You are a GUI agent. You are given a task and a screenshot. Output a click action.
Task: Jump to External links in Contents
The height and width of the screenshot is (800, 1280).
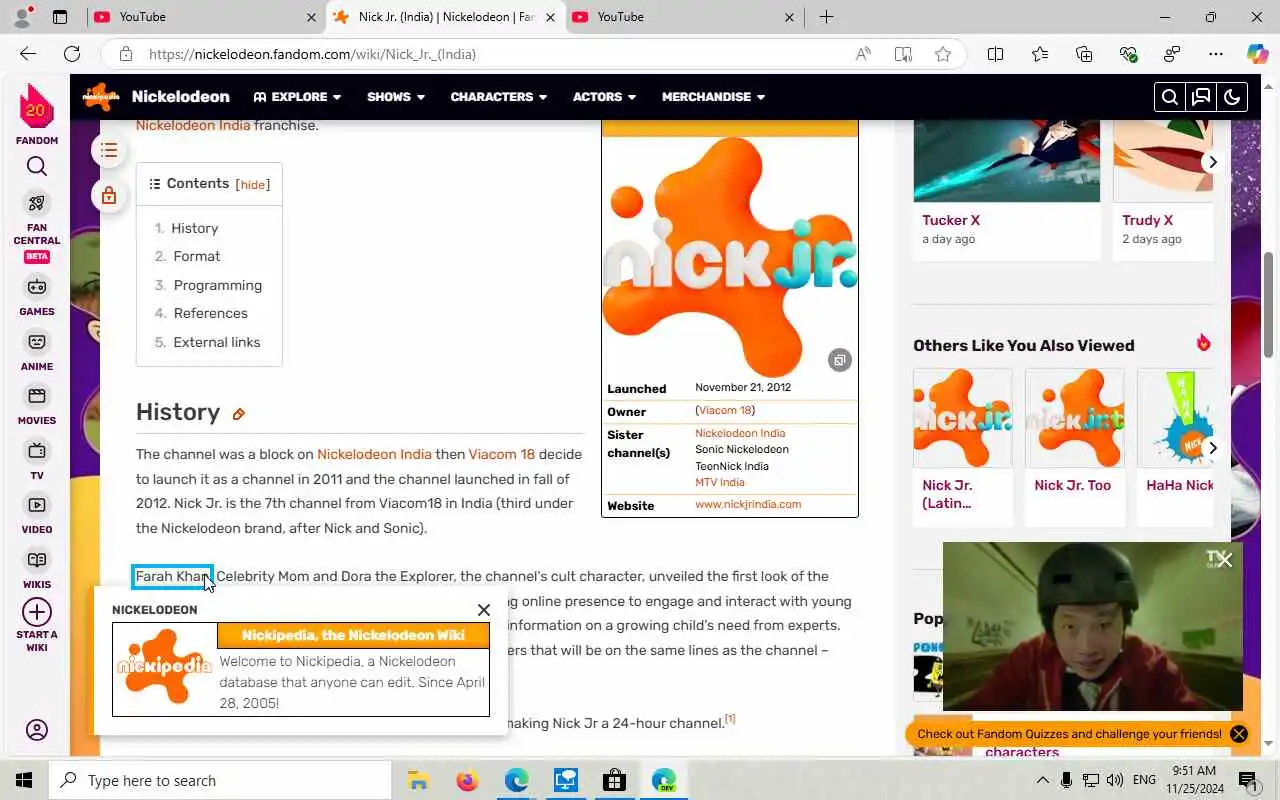click(216, 342)
